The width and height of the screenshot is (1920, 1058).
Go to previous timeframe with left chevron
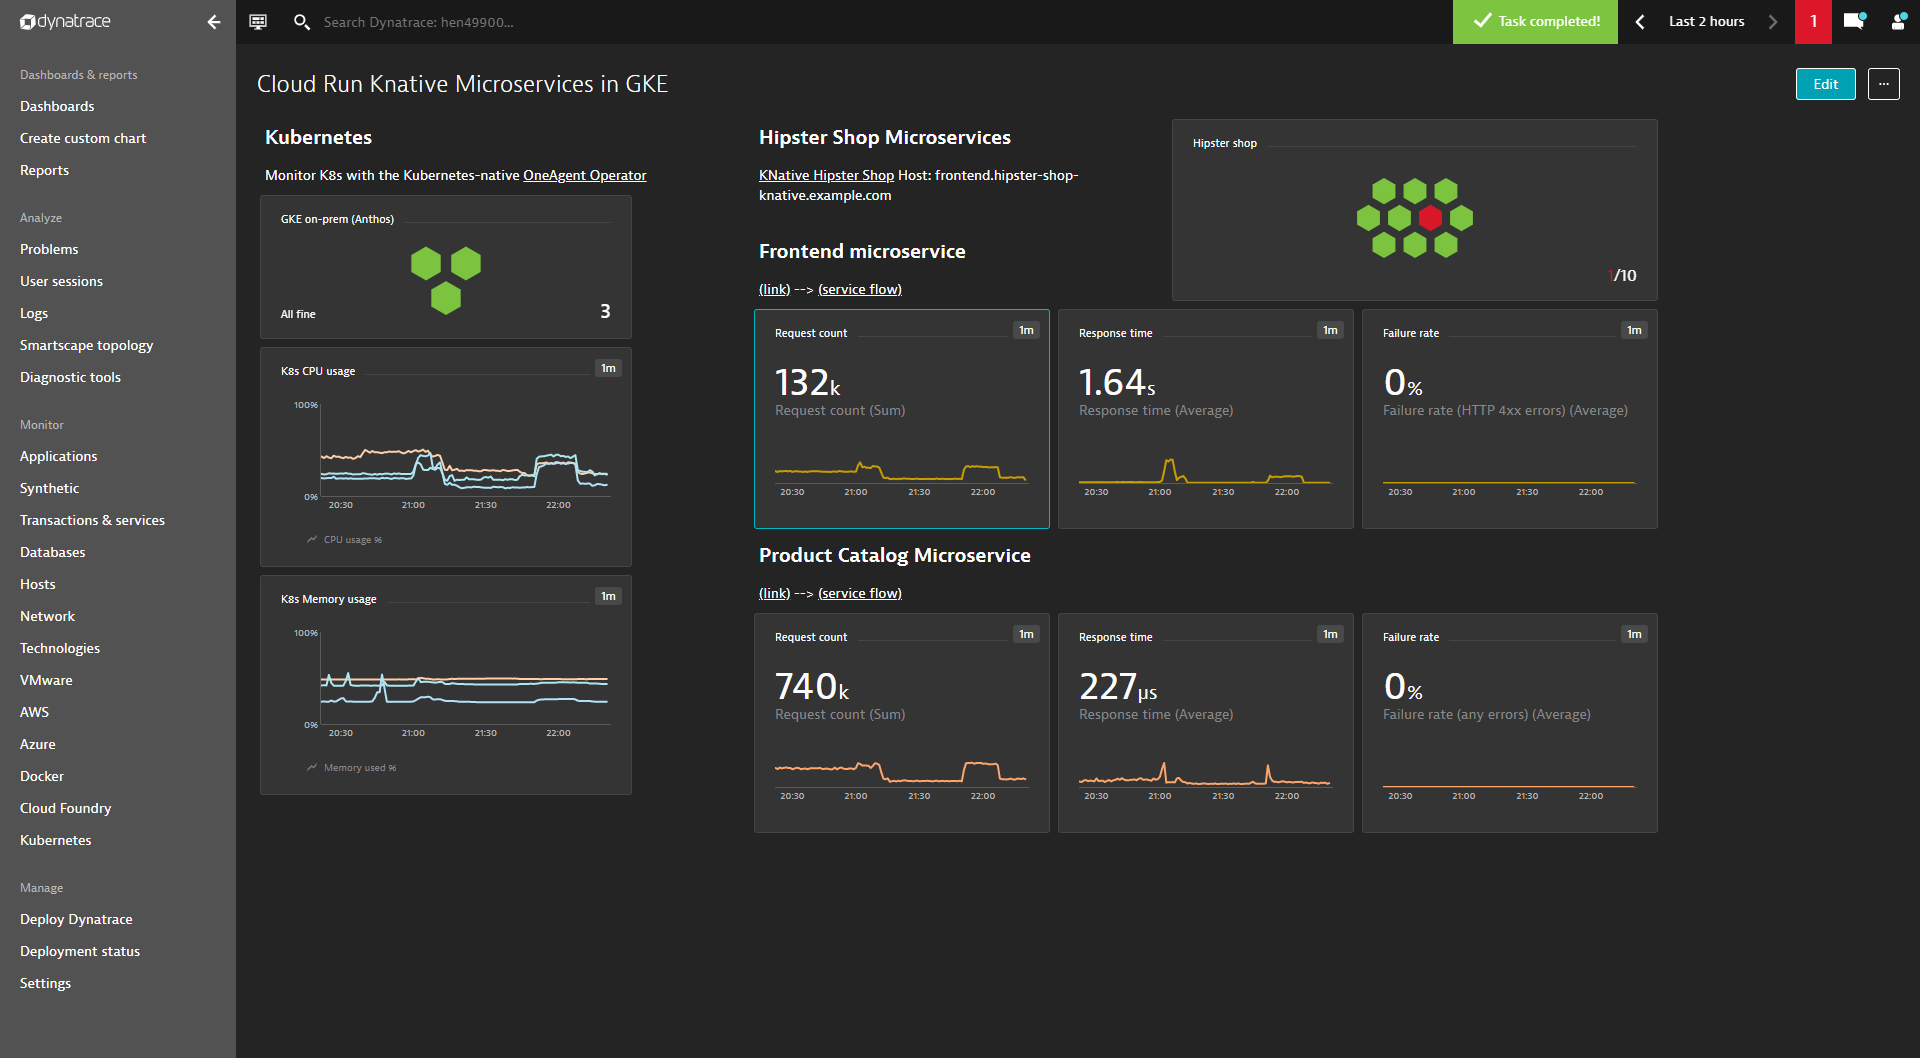(x=1640, y=22)
